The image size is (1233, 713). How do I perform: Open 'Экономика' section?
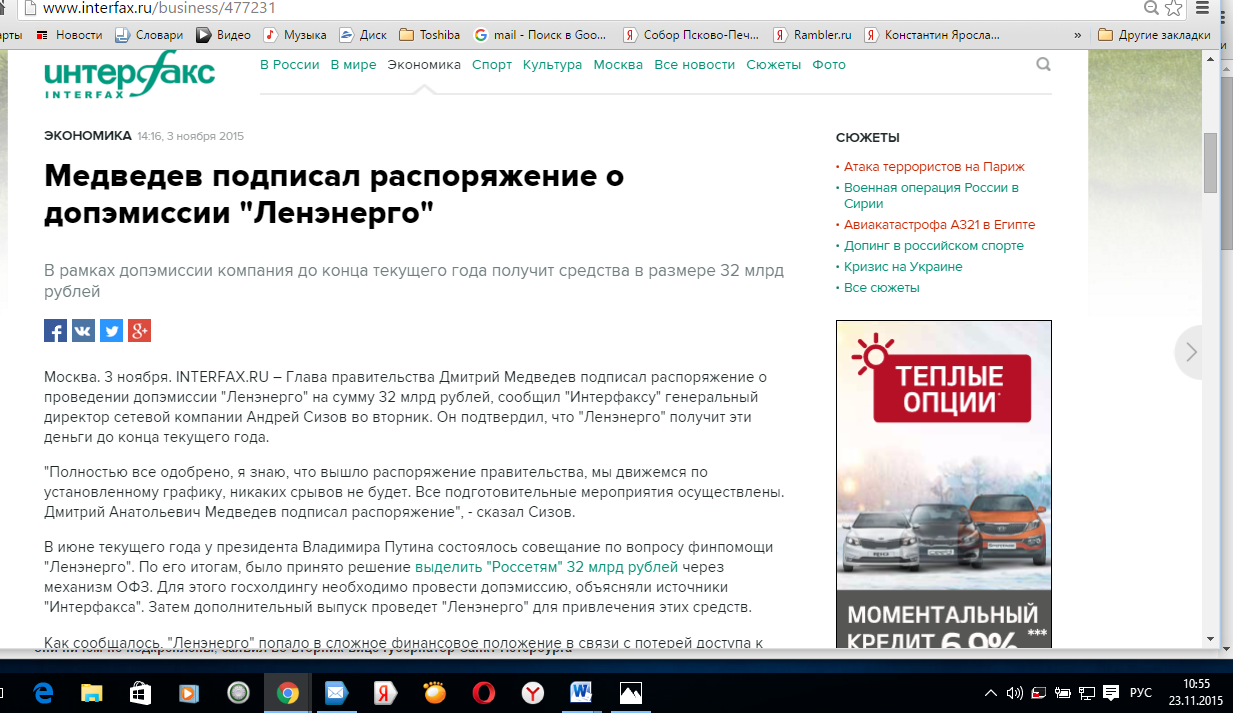[424, 65]
